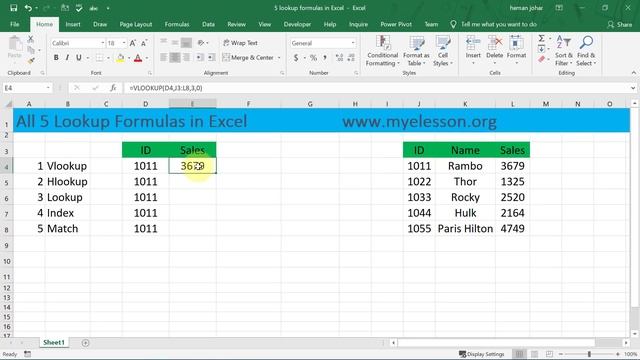Switch to the Developer ribbon tab
Screen dimensions: 640x360
click(297, 24)
